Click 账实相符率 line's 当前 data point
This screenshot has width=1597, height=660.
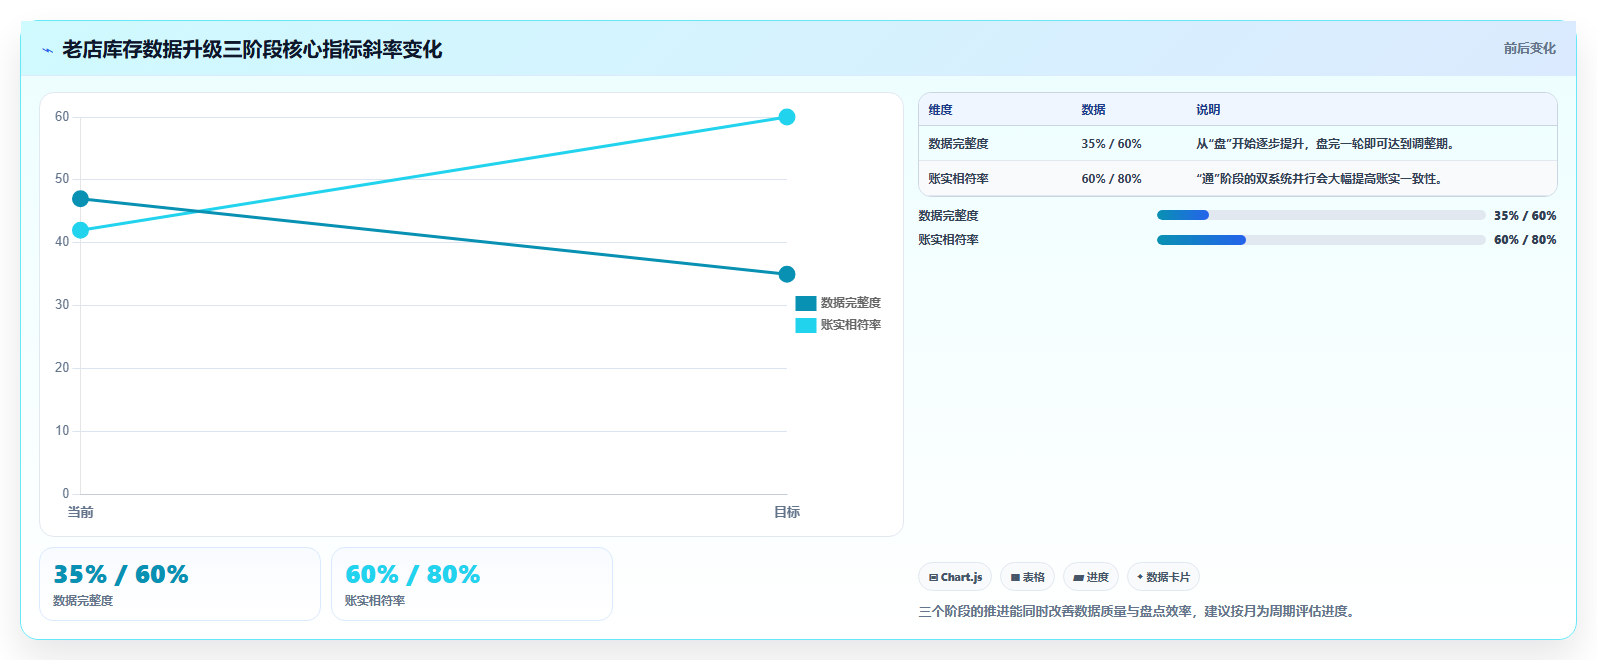point(80,230)
